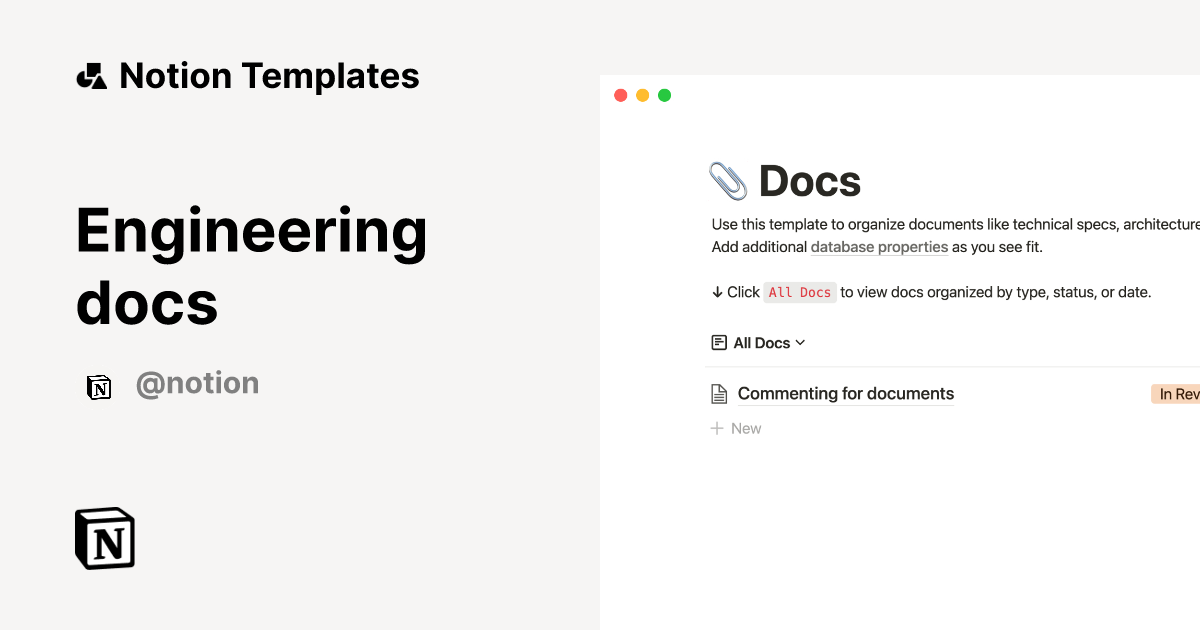Click the orange In Review status tag

1177,394
